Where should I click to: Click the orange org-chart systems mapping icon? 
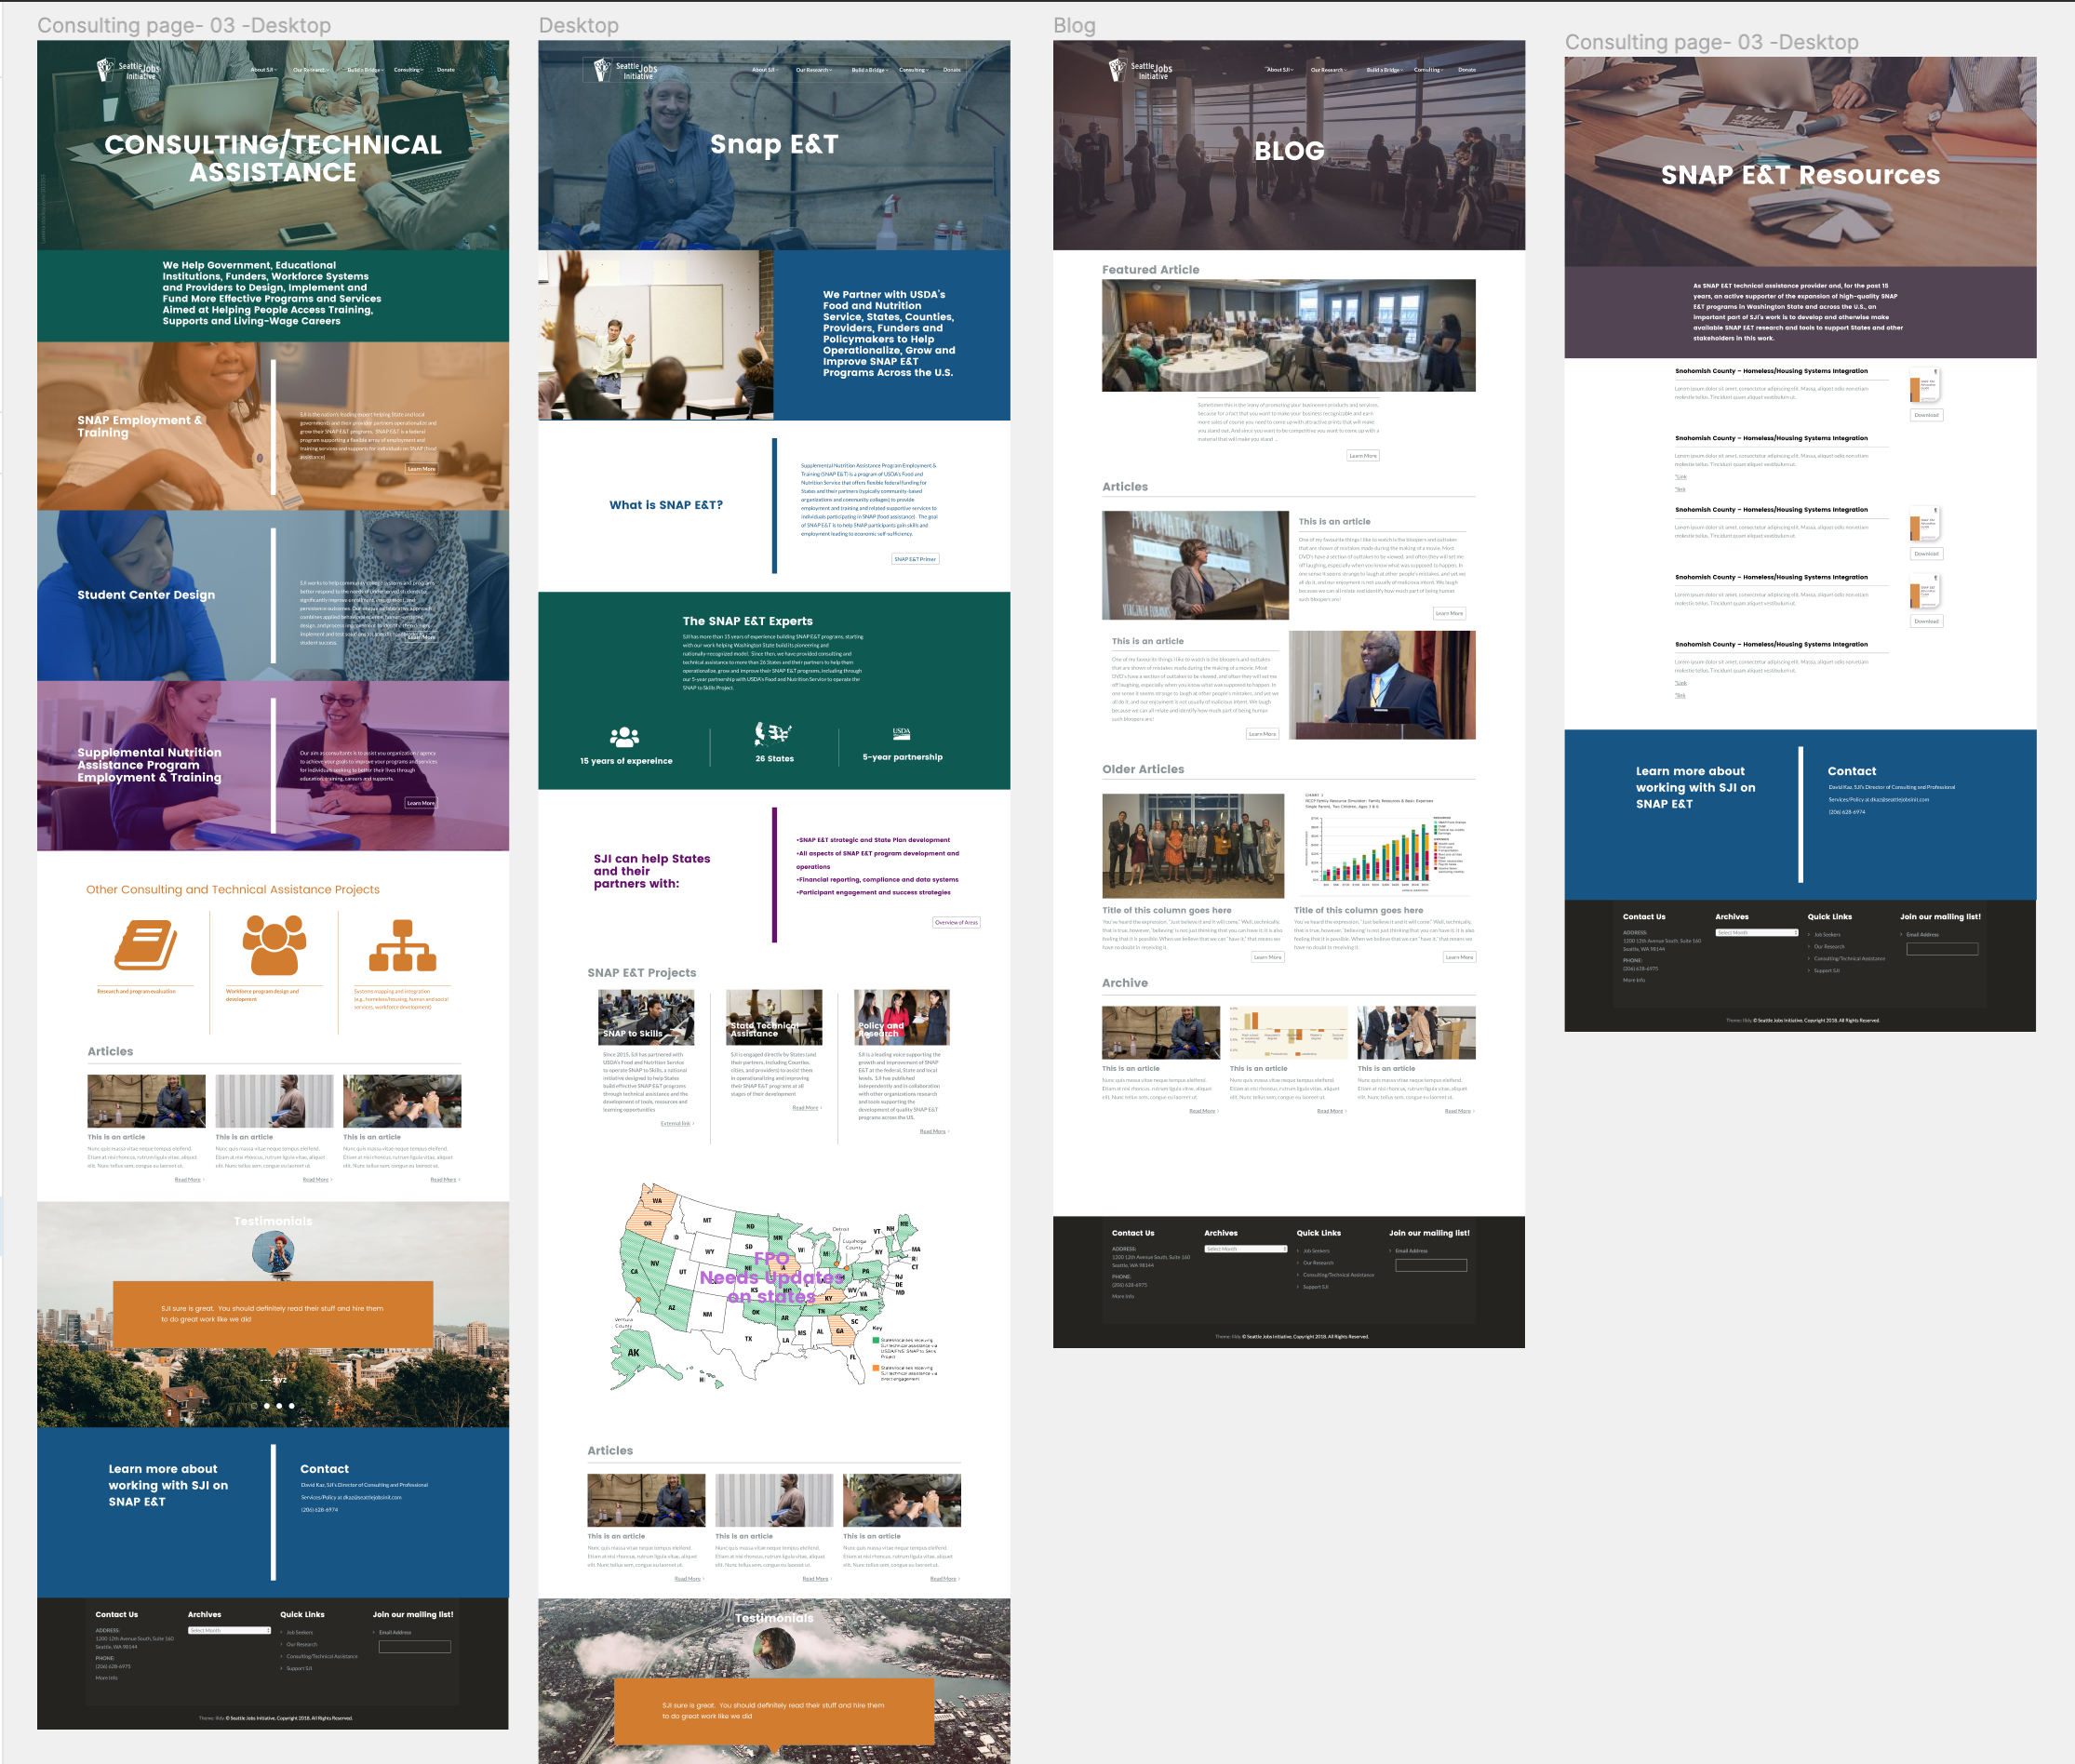[402, 945]
